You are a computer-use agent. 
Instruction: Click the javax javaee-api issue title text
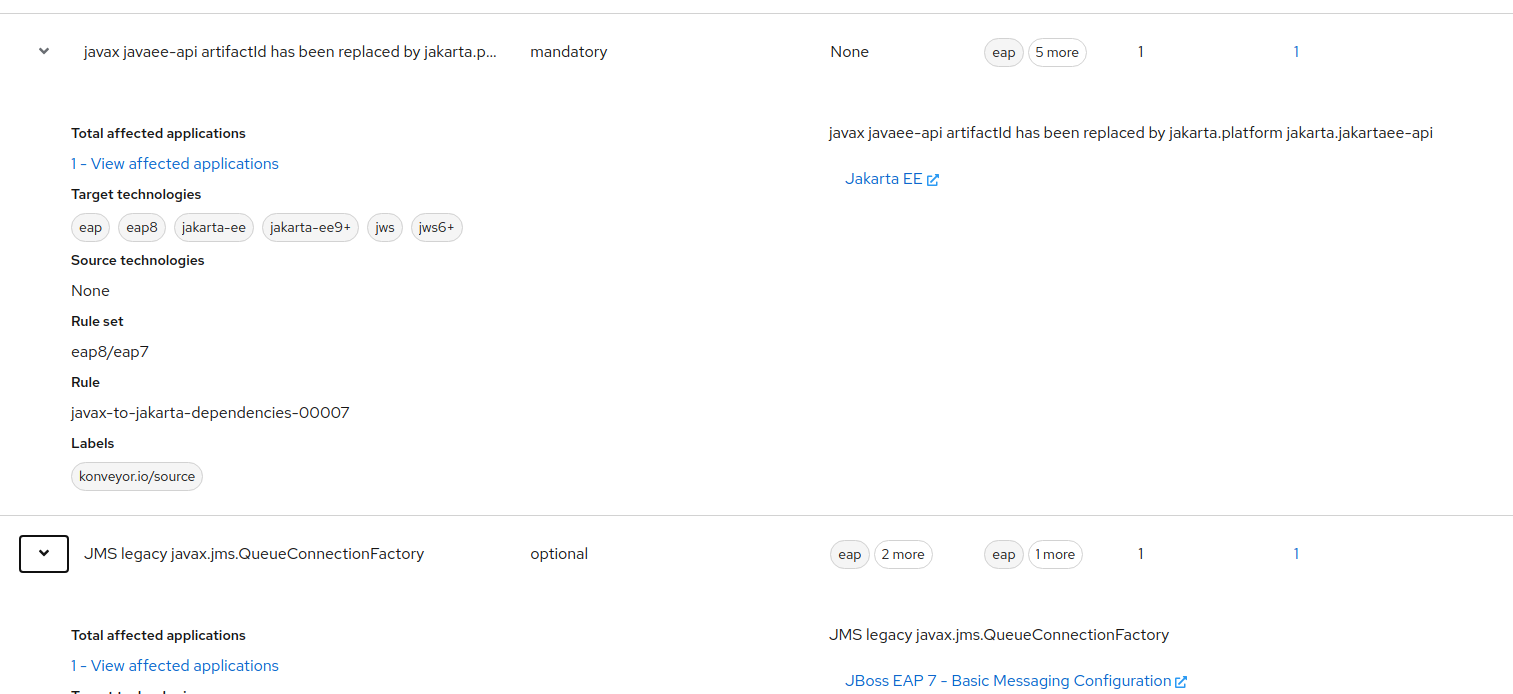[x=290, y=52]
